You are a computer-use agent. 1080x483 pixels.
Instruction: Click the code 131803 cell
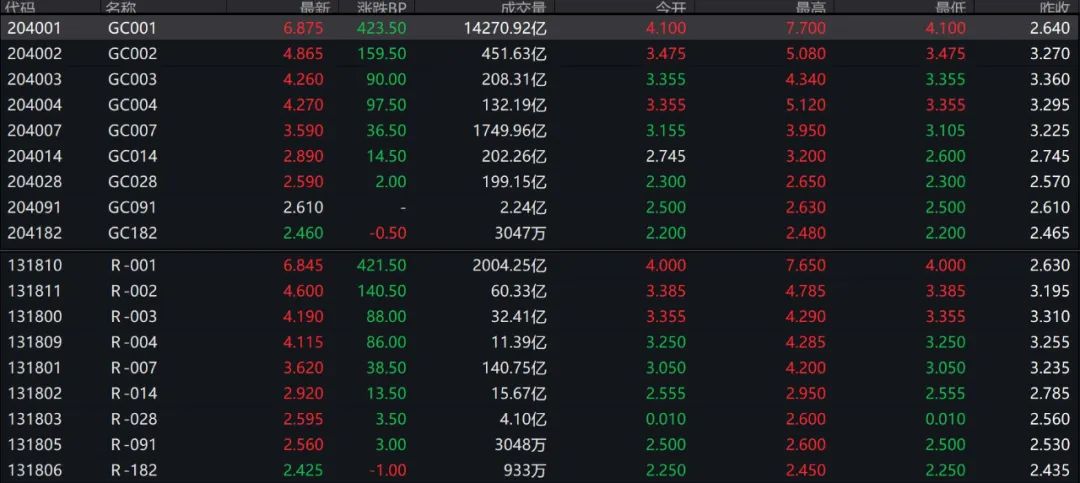34,418
